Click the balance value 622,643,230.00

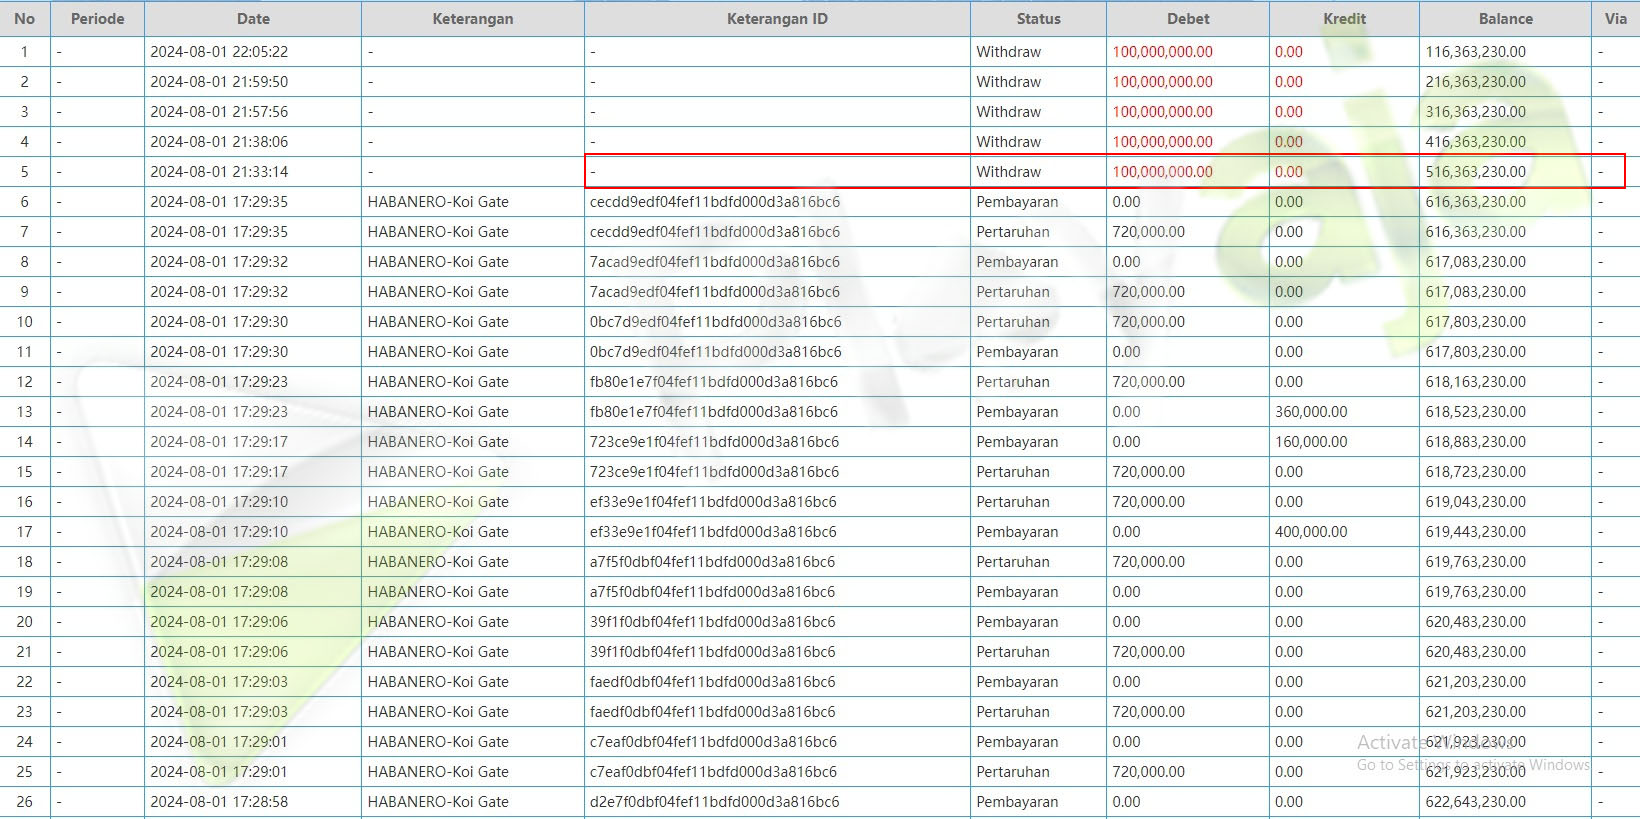1475,802
